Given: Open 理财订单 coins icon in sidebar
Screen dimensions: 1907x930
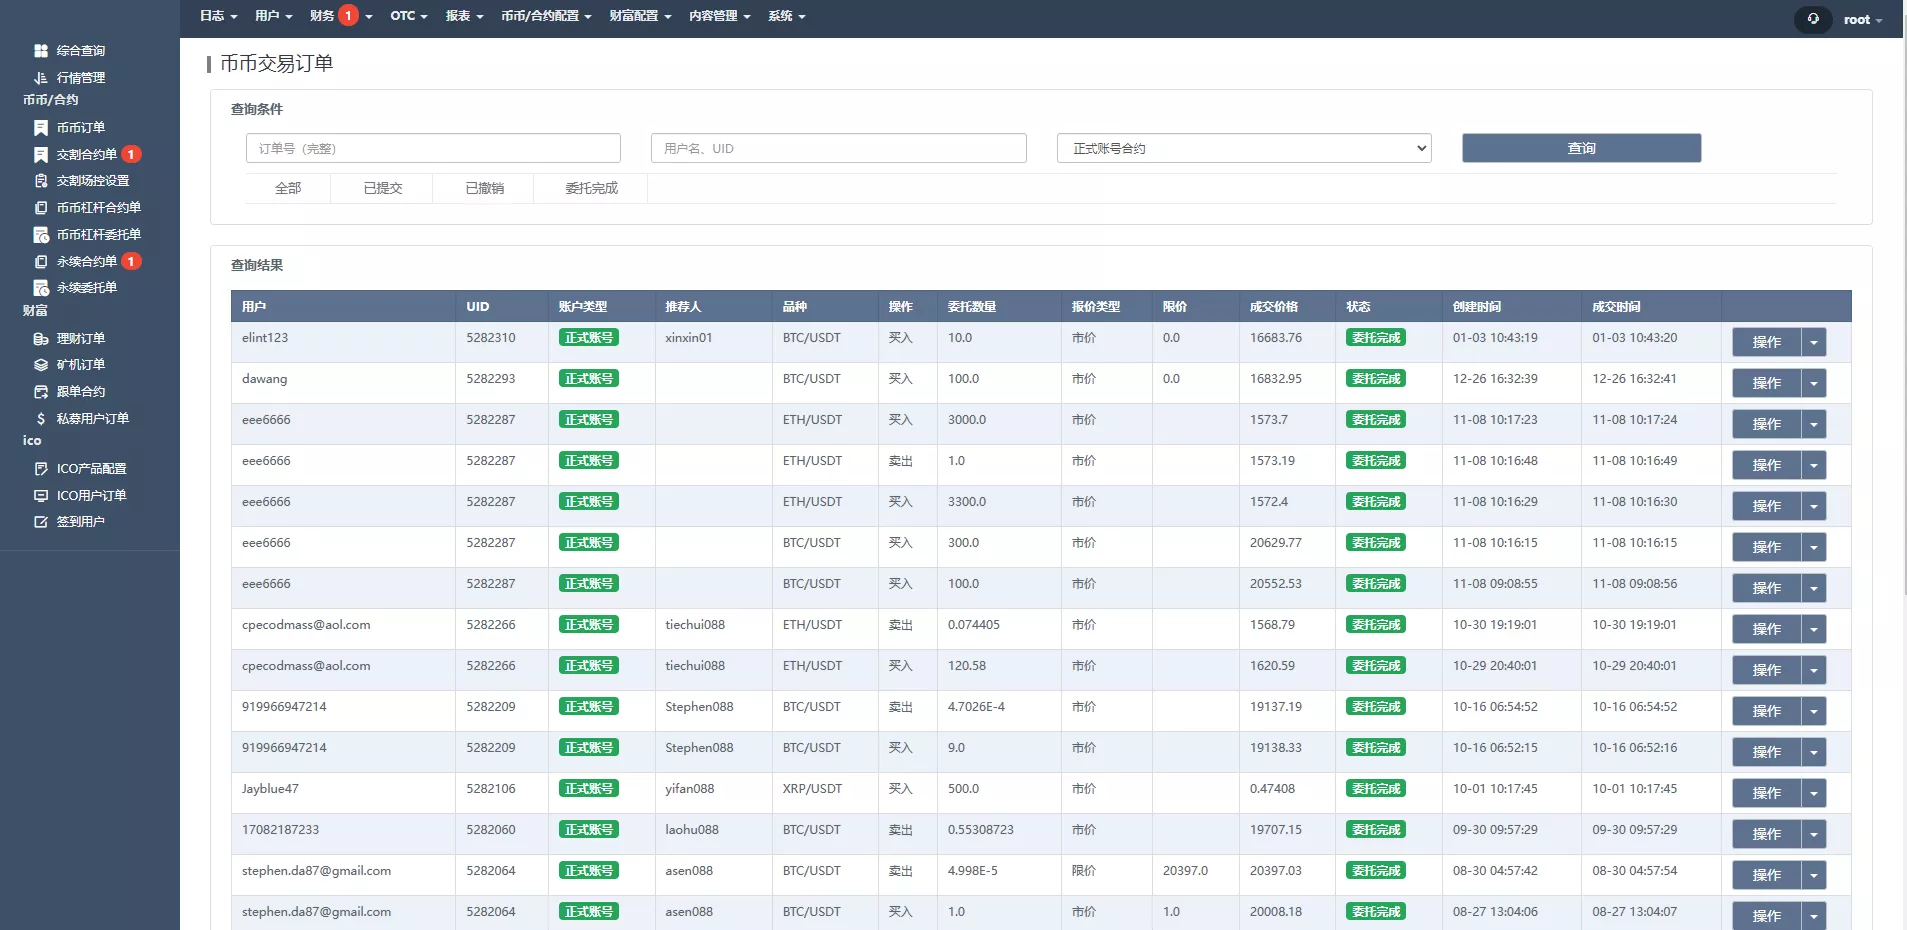Looking at the screenshot, I should click(41, 339).
